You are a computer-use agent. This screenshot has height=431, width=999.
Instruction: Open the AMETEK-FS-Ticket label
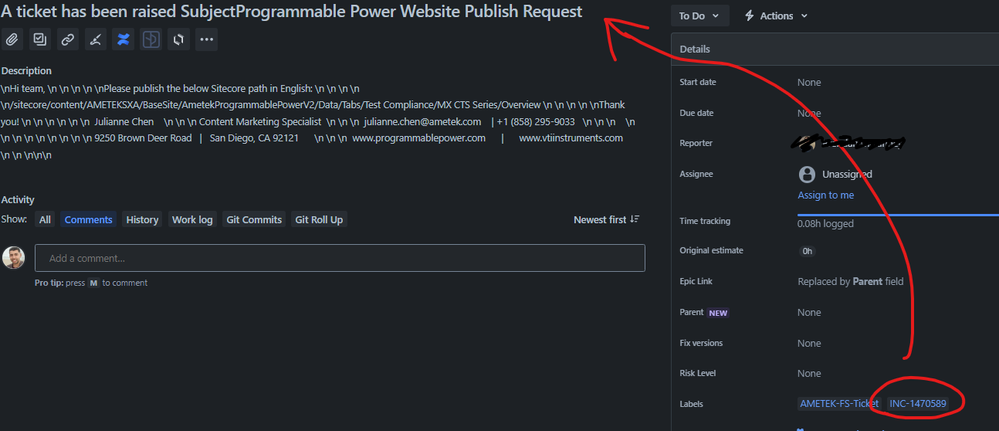pyautogui.click(x=839, y=404)
